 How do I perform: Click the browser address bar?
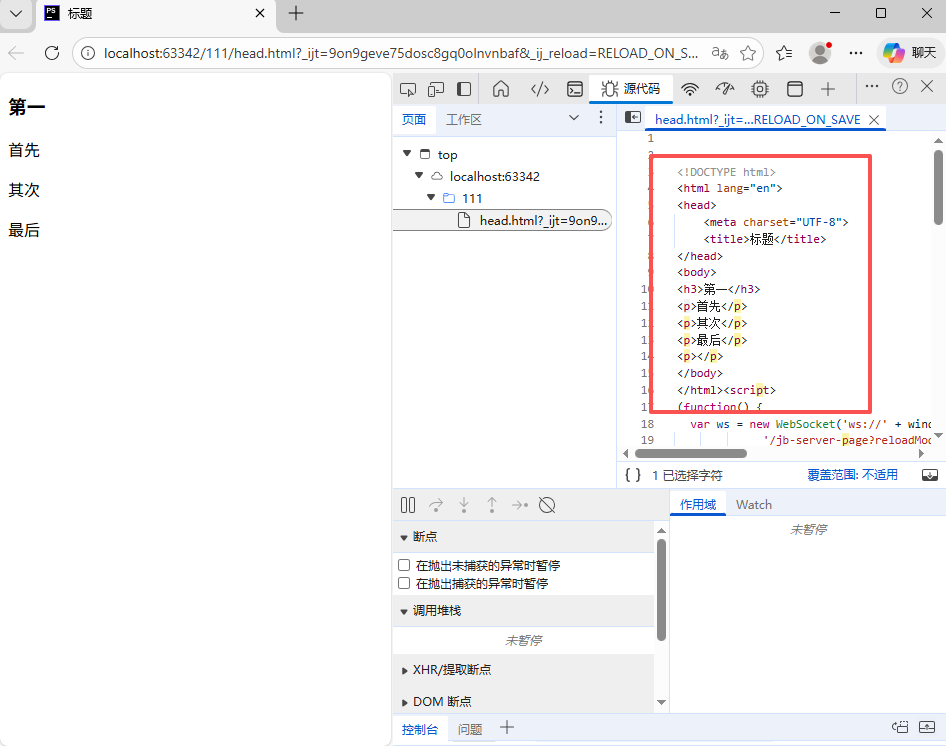pos(401,53)
